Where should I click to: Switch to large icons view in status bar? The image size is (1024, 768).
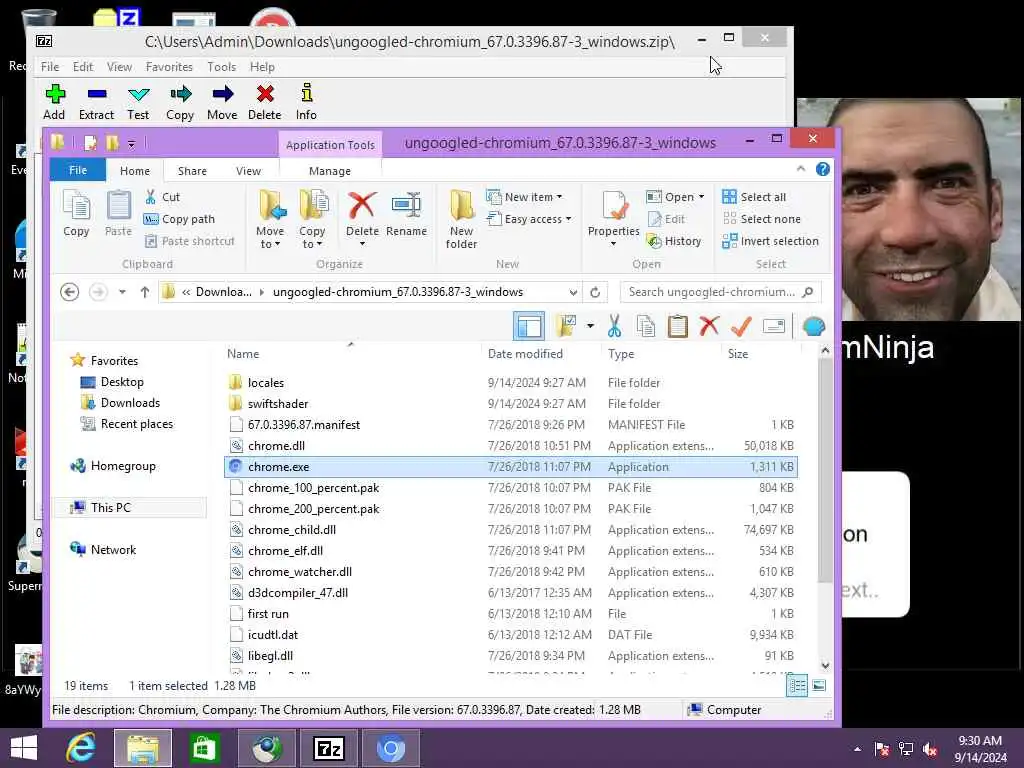(x=819, y=686)
